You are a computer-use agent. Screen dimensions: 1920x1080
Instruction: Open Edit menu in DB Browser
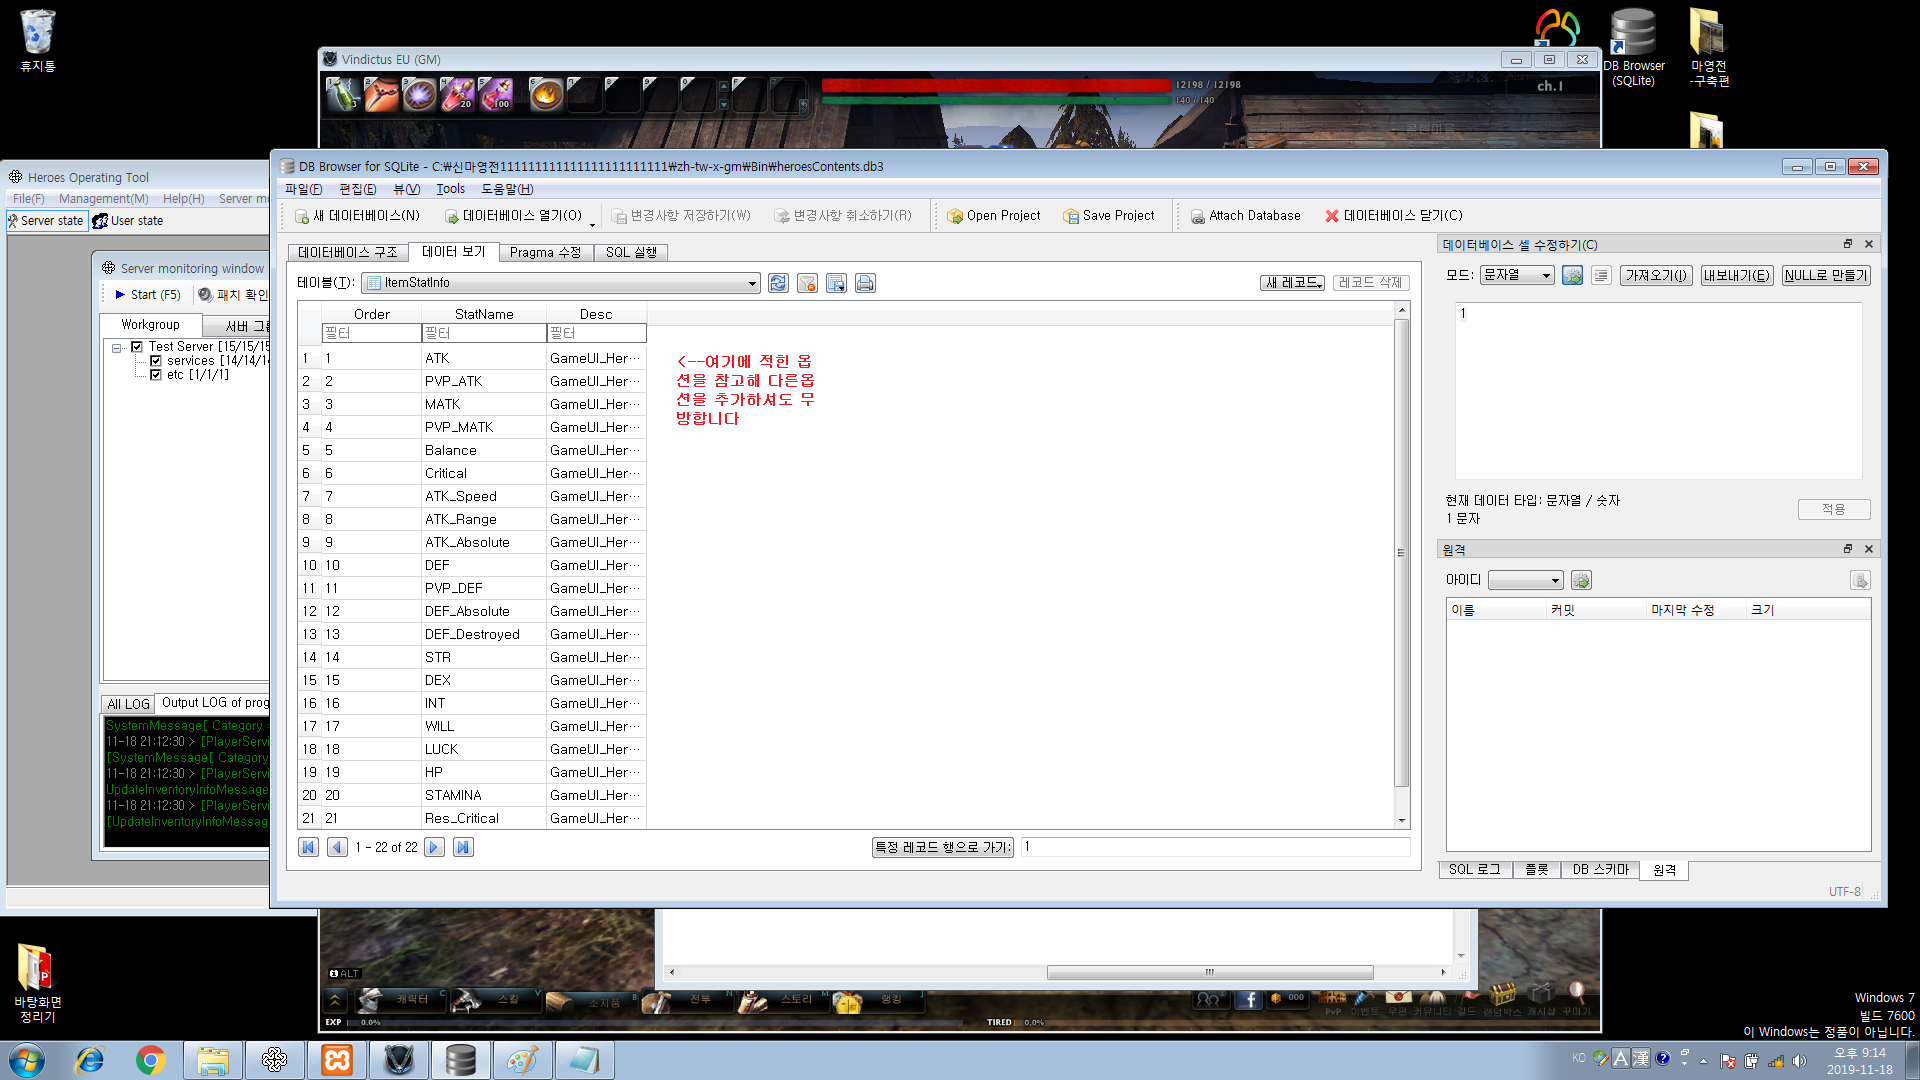pos(357,189)
